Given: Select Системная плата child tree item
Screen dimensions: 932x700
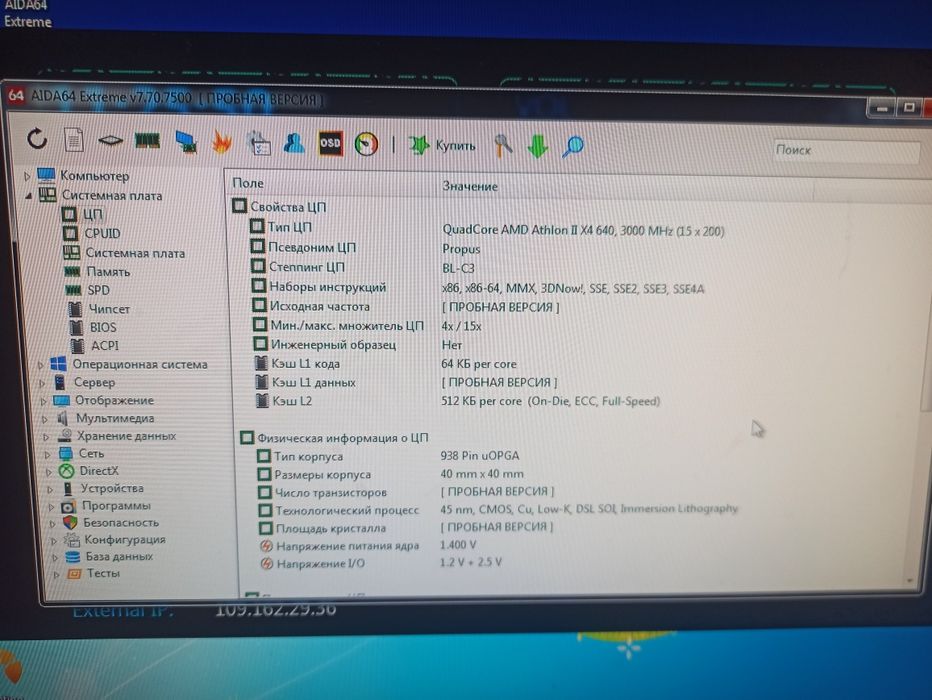Looking at the screenshot, I should coord(135,253).
